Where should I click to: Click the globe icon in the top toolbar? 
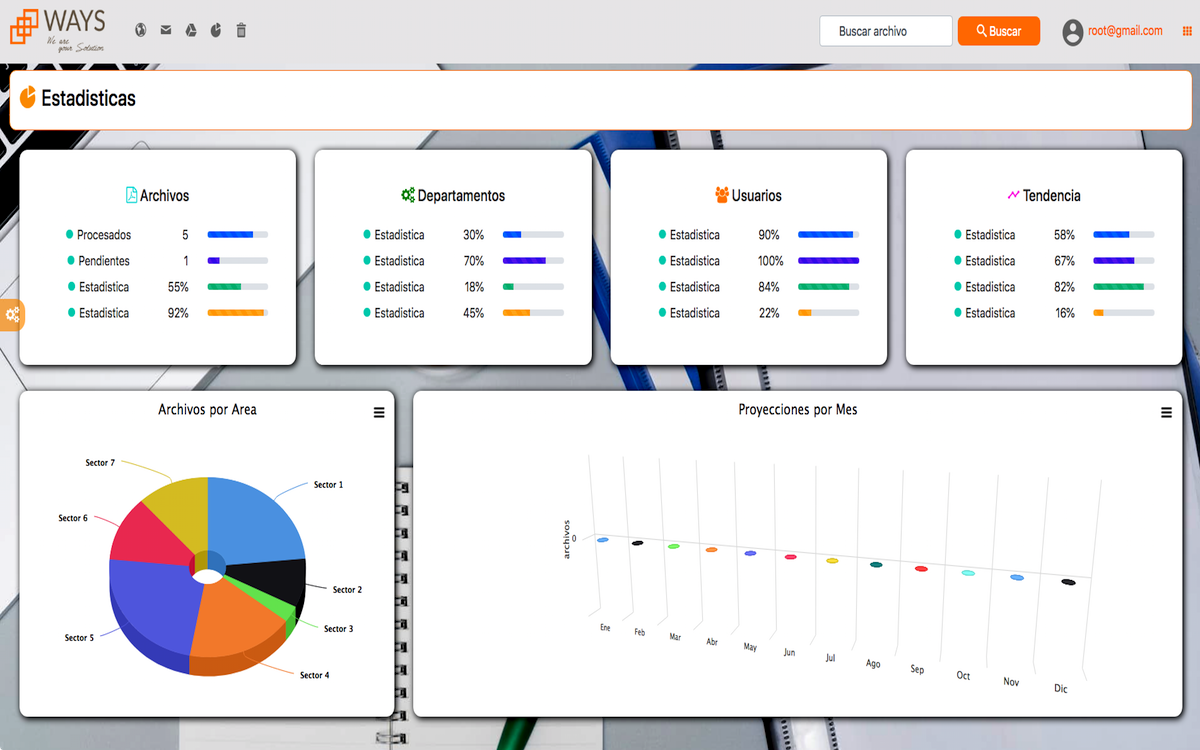141,31
